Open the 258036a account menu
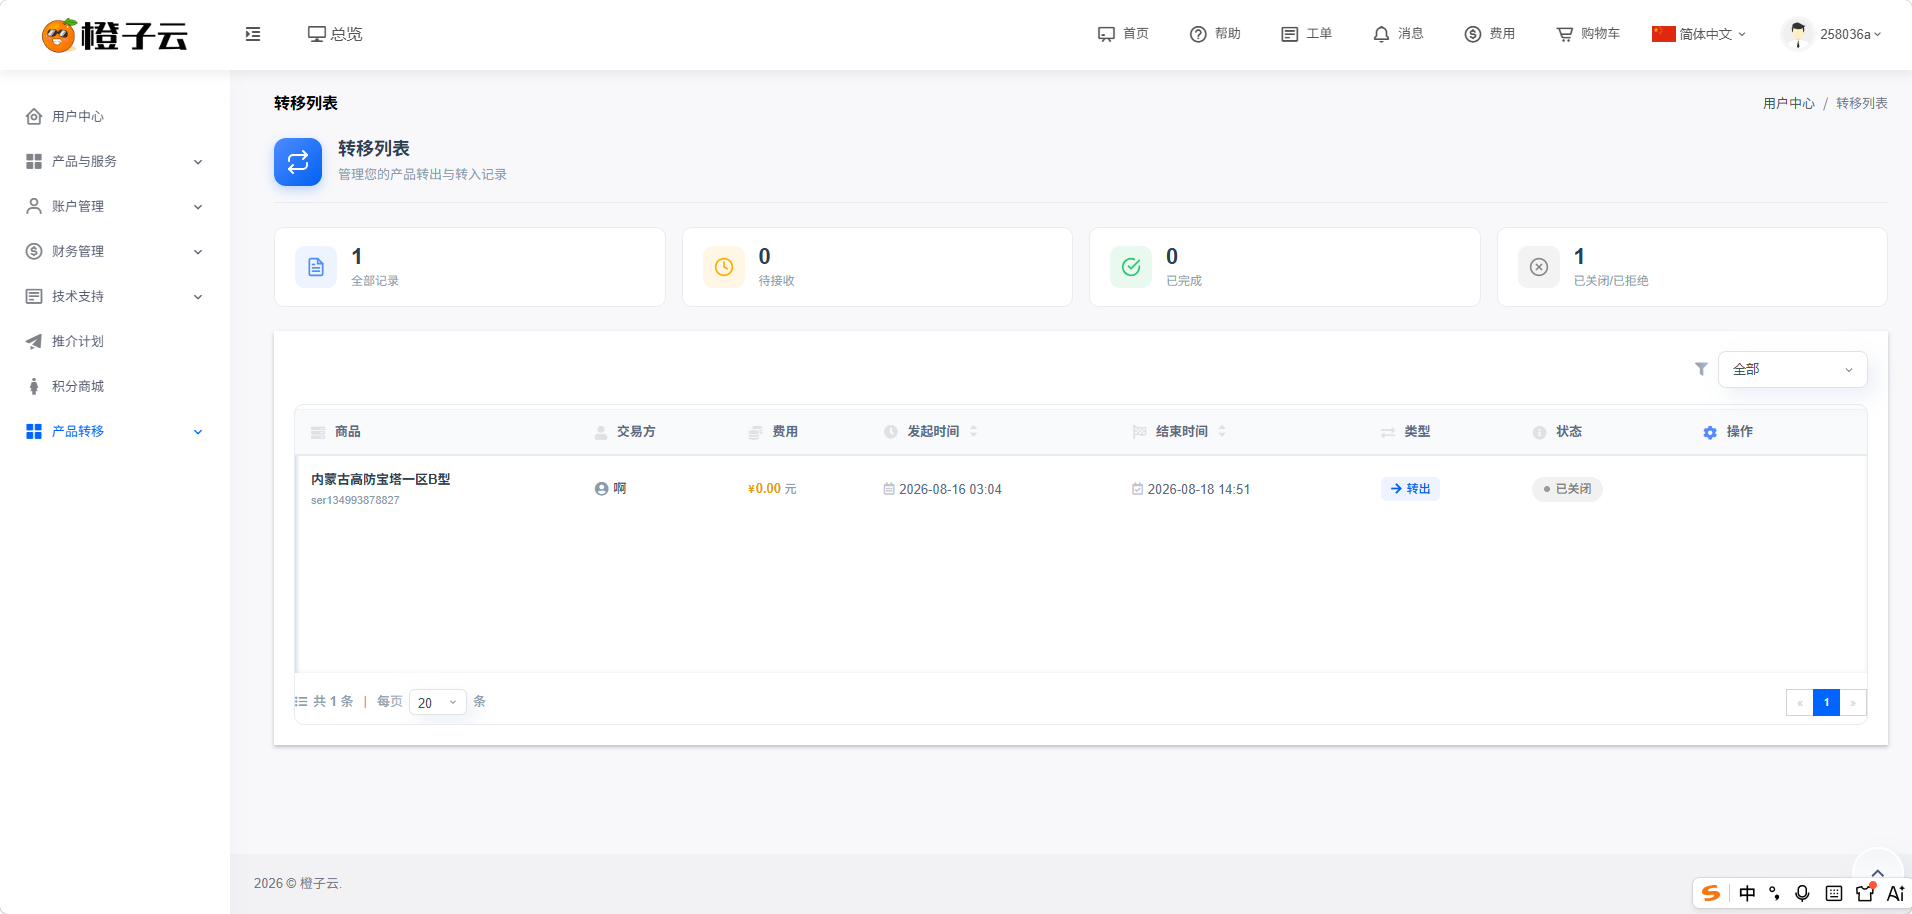This screenshot has height=914, width=1912. tap(1850, 34)
